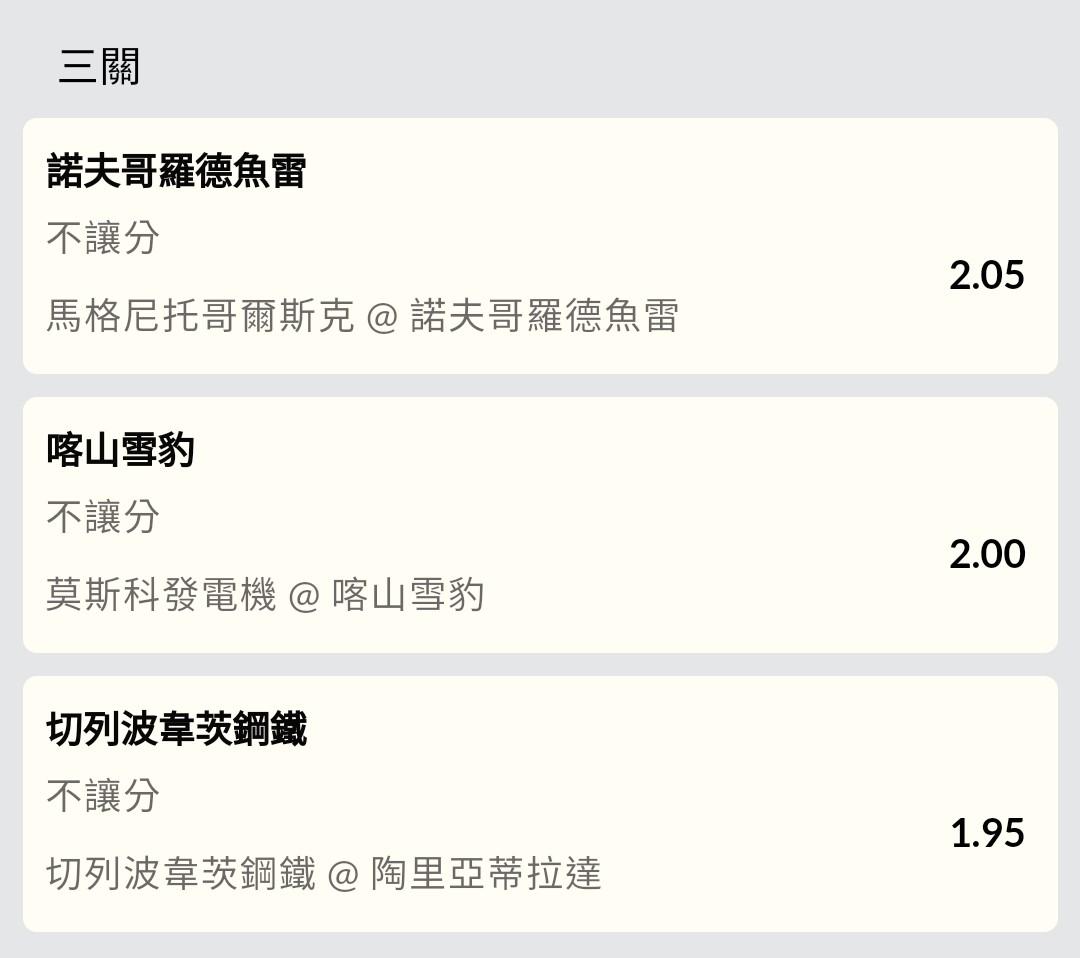This screenshot has height=958, width=1080.
Task: Tap the 2.05 odds value
Action: pos(987,275)
